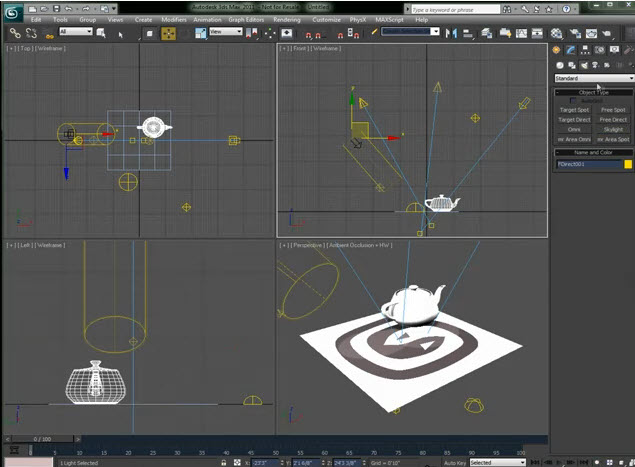Image resolution: width=635 pixels, height=467 pixels.
Task: Click the Select and Manipulate icon
Action: pos(270,34)
